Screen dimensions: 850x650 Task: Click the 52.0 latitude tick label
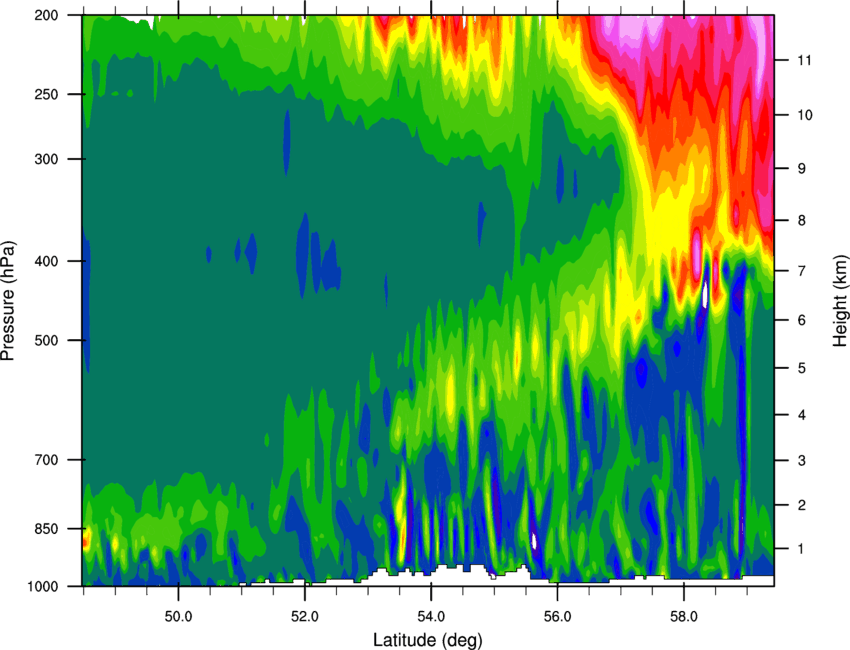305,617
